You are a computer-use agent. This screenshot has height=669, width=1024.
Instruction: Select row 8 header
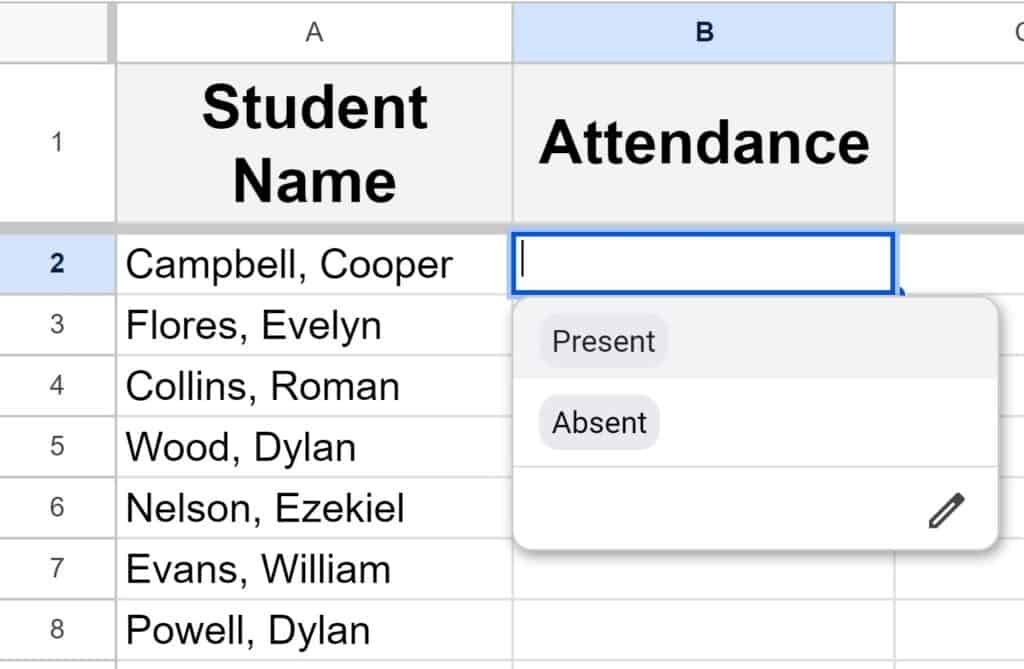click(x=57, y=629)
